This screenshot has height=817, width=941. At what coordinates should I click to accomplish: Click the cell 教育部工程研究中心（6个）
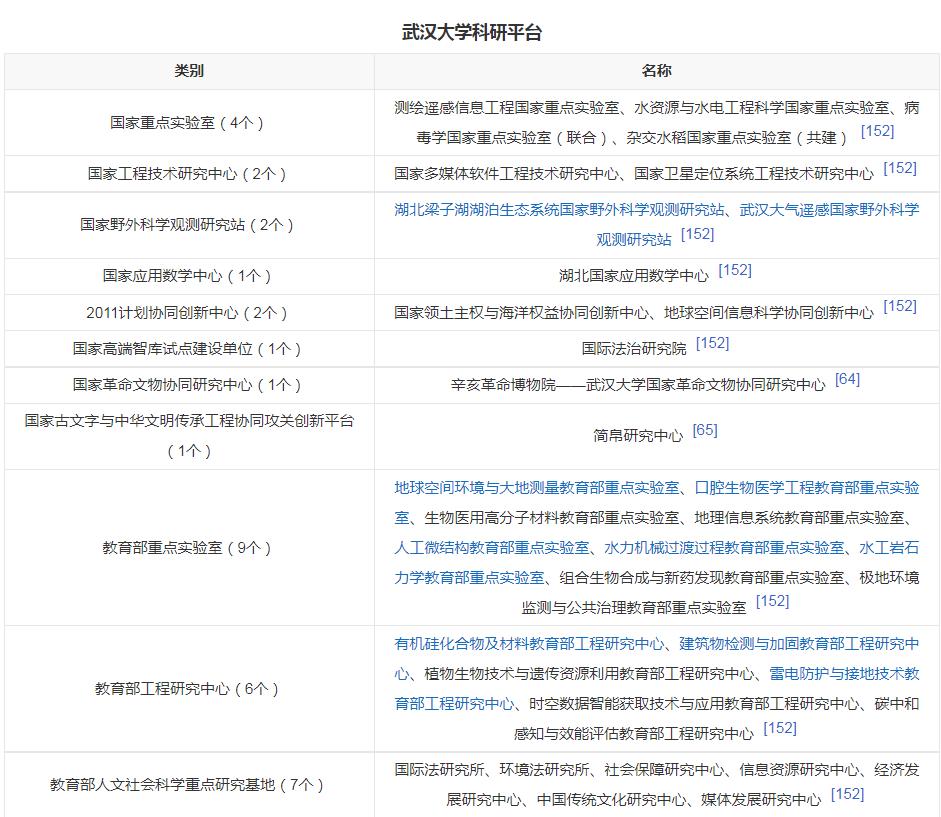click(189, 689)
